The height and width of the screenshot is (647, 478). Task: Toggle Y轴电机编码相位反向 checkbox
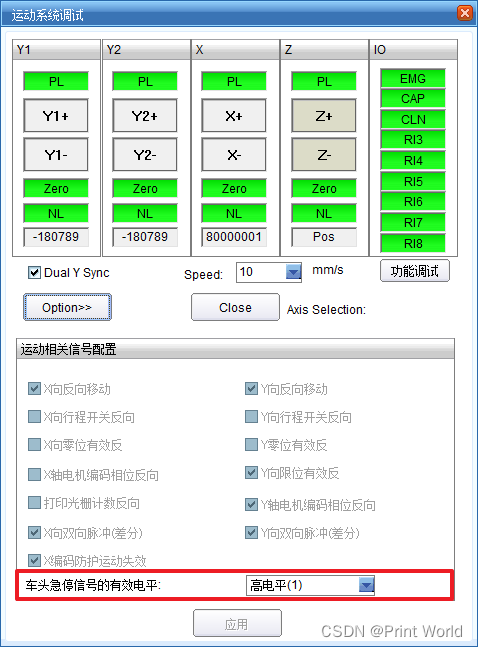[x=251, y=504]
